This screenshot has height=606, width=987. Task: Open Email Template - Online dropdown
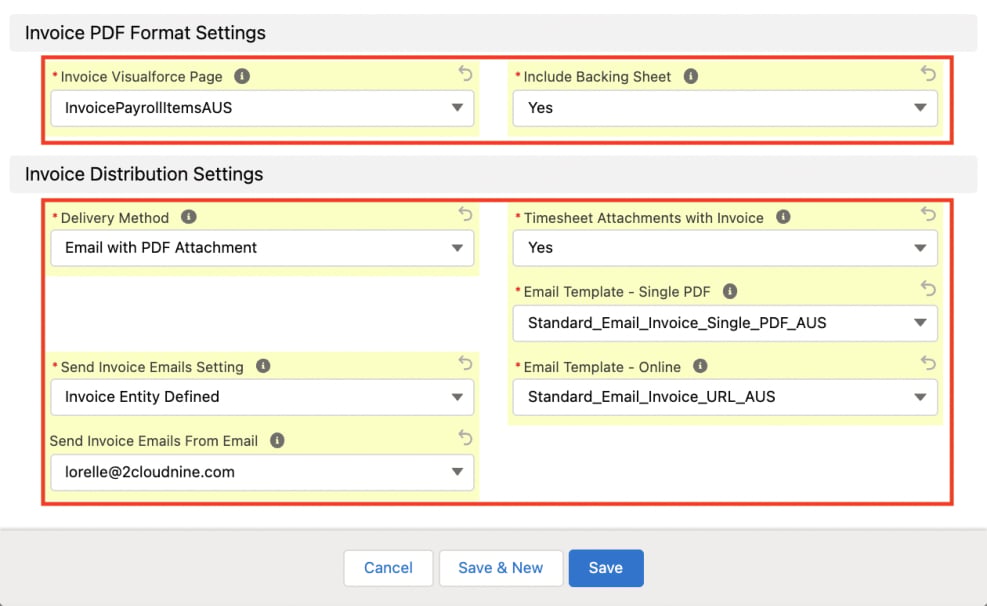pyautogui.click(x=725, y=397)
